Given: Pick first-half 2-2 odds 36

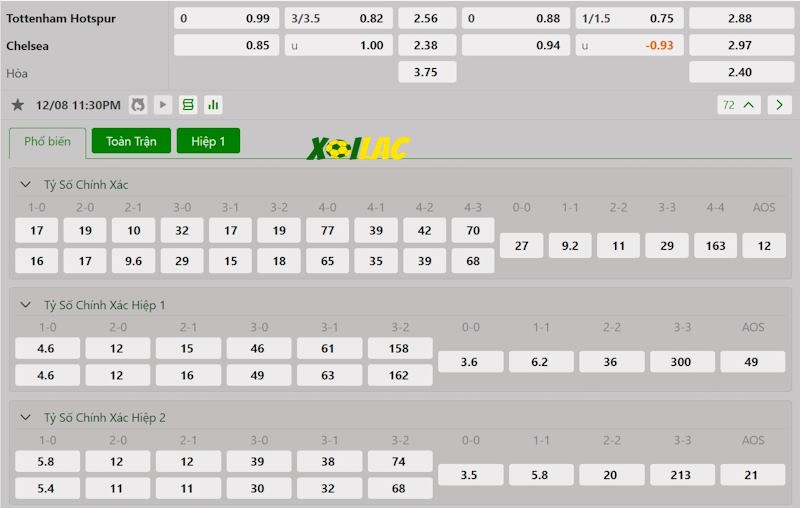Looking at the screenshot, I should pyautogui.click(x=612, y=362).
